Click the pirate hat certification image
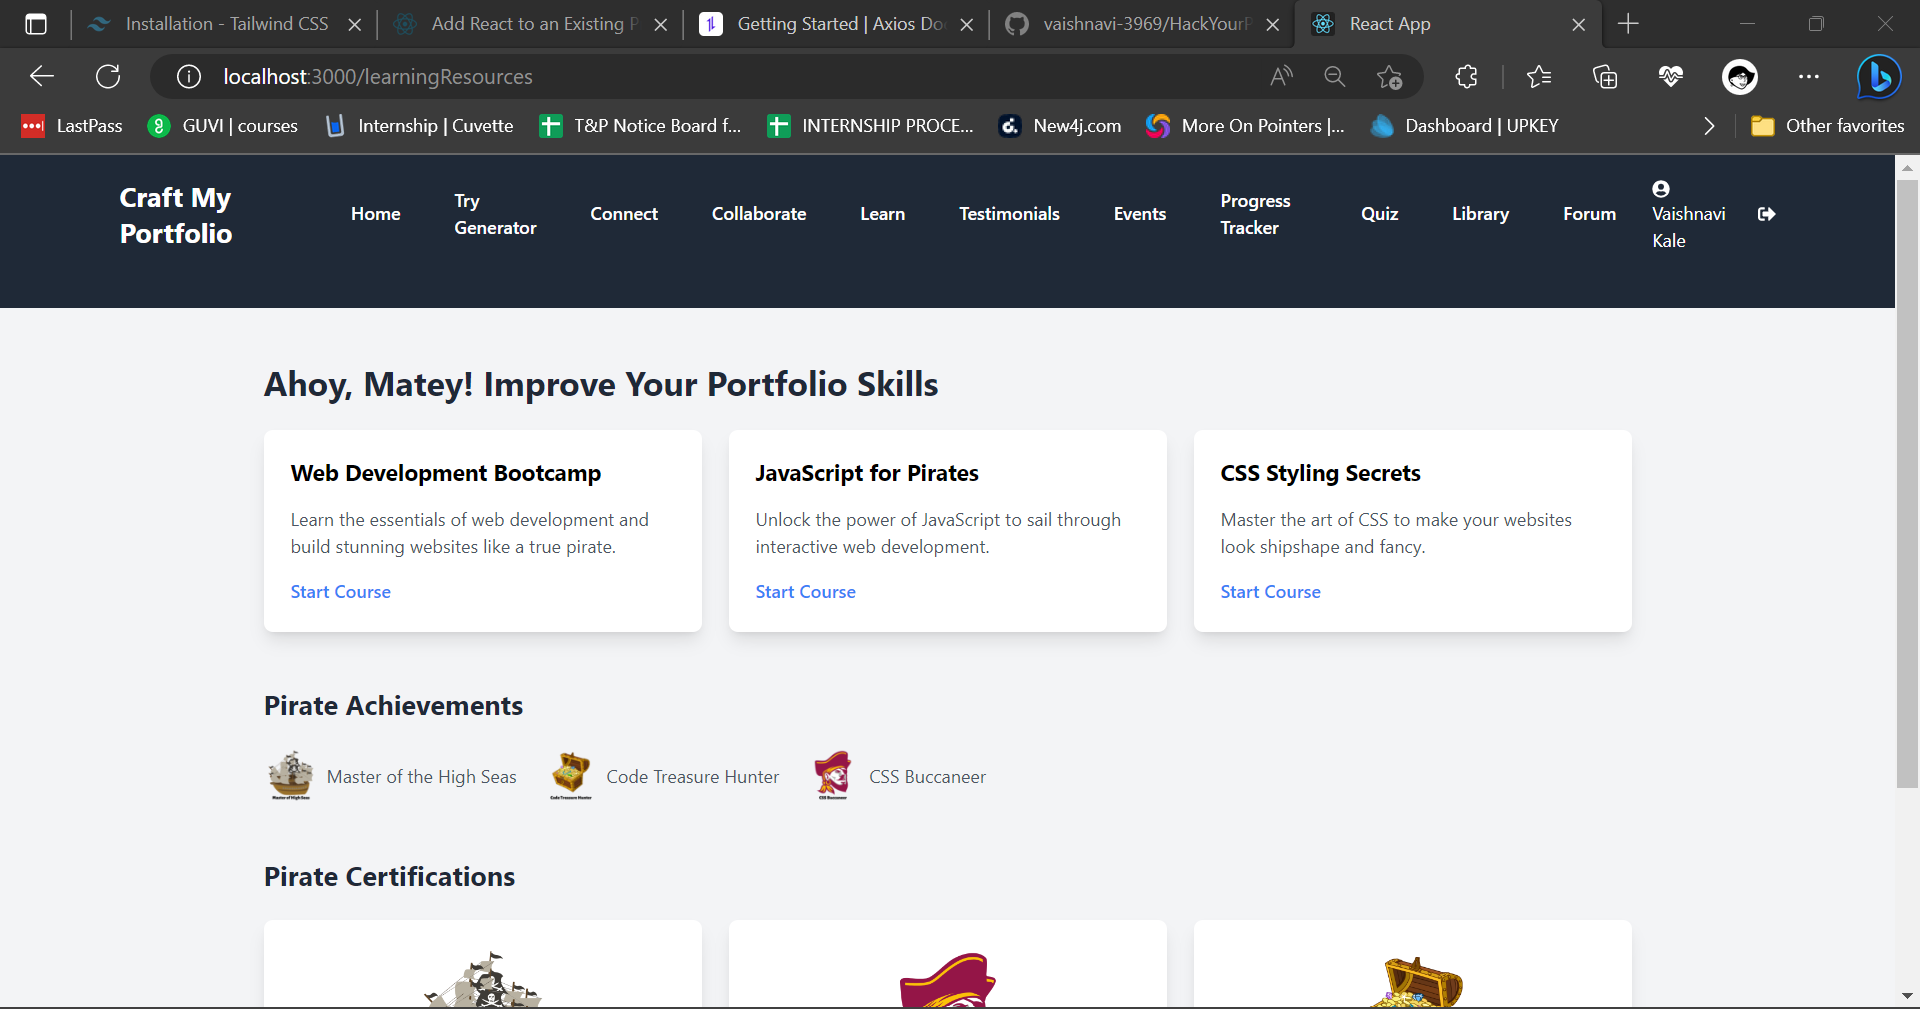Image resolution: width=1920 pixels, height=1009 pixels. [x=948, y=980]
